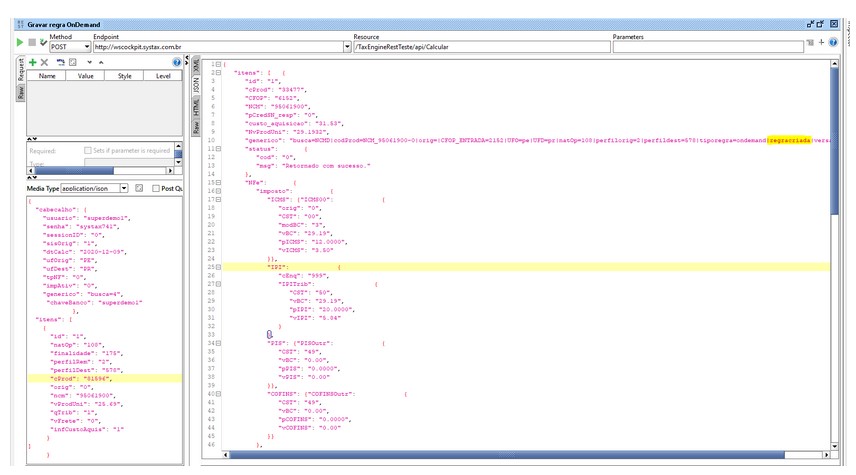Click update parameters from URL icon
The width and height of the screenshot is (856, 475).
coord(61,62)
